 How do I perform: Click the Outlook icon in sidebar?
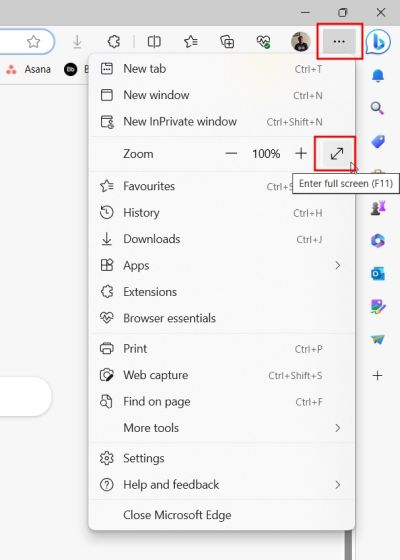(378, 274)
